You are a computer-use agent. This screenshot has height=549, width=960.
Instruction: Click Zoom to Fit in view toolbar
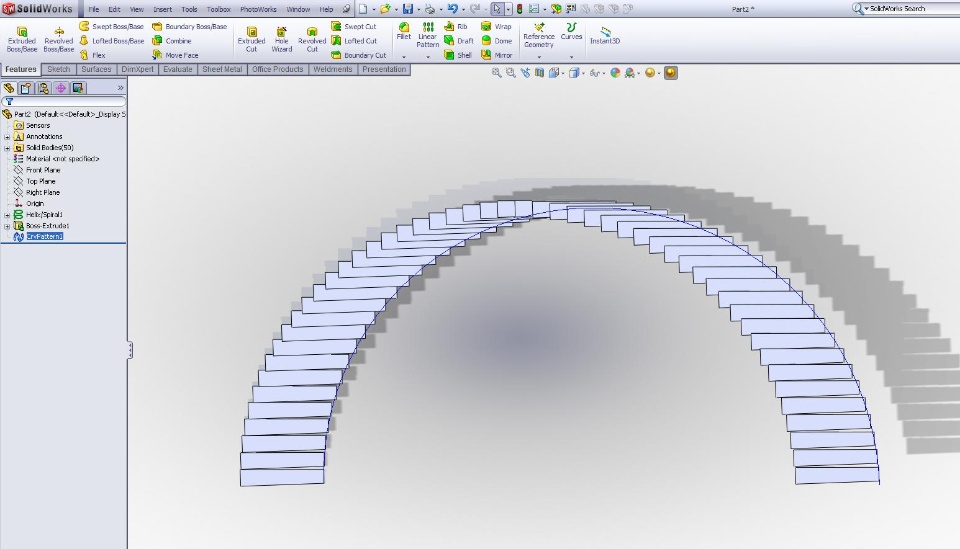click(x=497, y=73)
